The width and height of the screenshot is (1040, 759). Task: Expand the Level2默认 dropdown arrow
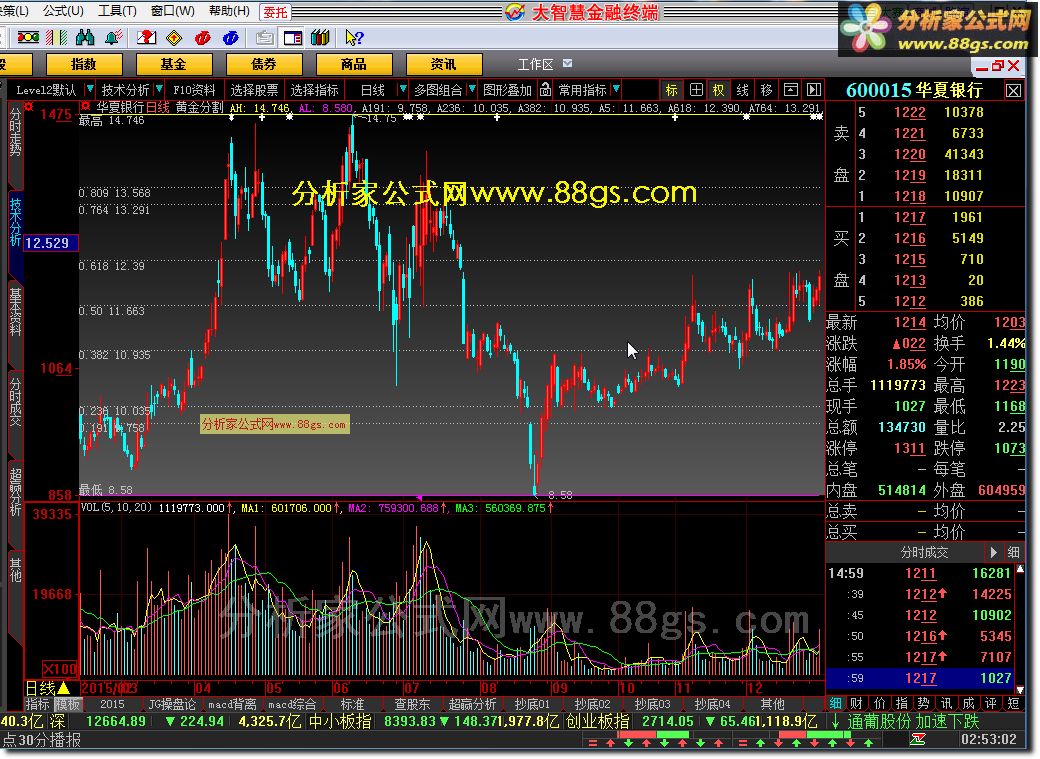90,88
